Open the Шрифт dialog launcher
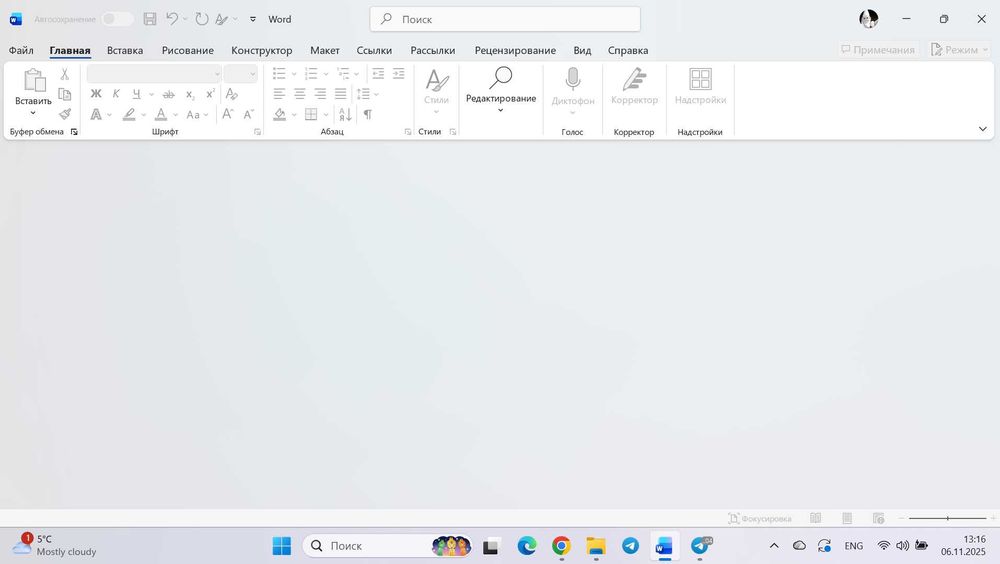Image resolution: width=1000 pixels, height=564 pixels. coord(258,132)
